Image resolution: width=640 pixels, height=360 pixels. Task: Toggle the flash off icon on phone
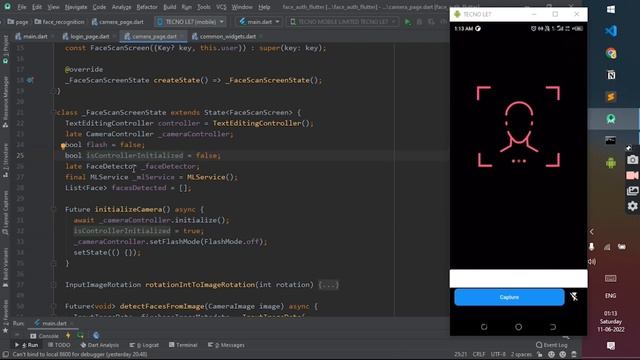pyautogui.click(x=574, y=297)
